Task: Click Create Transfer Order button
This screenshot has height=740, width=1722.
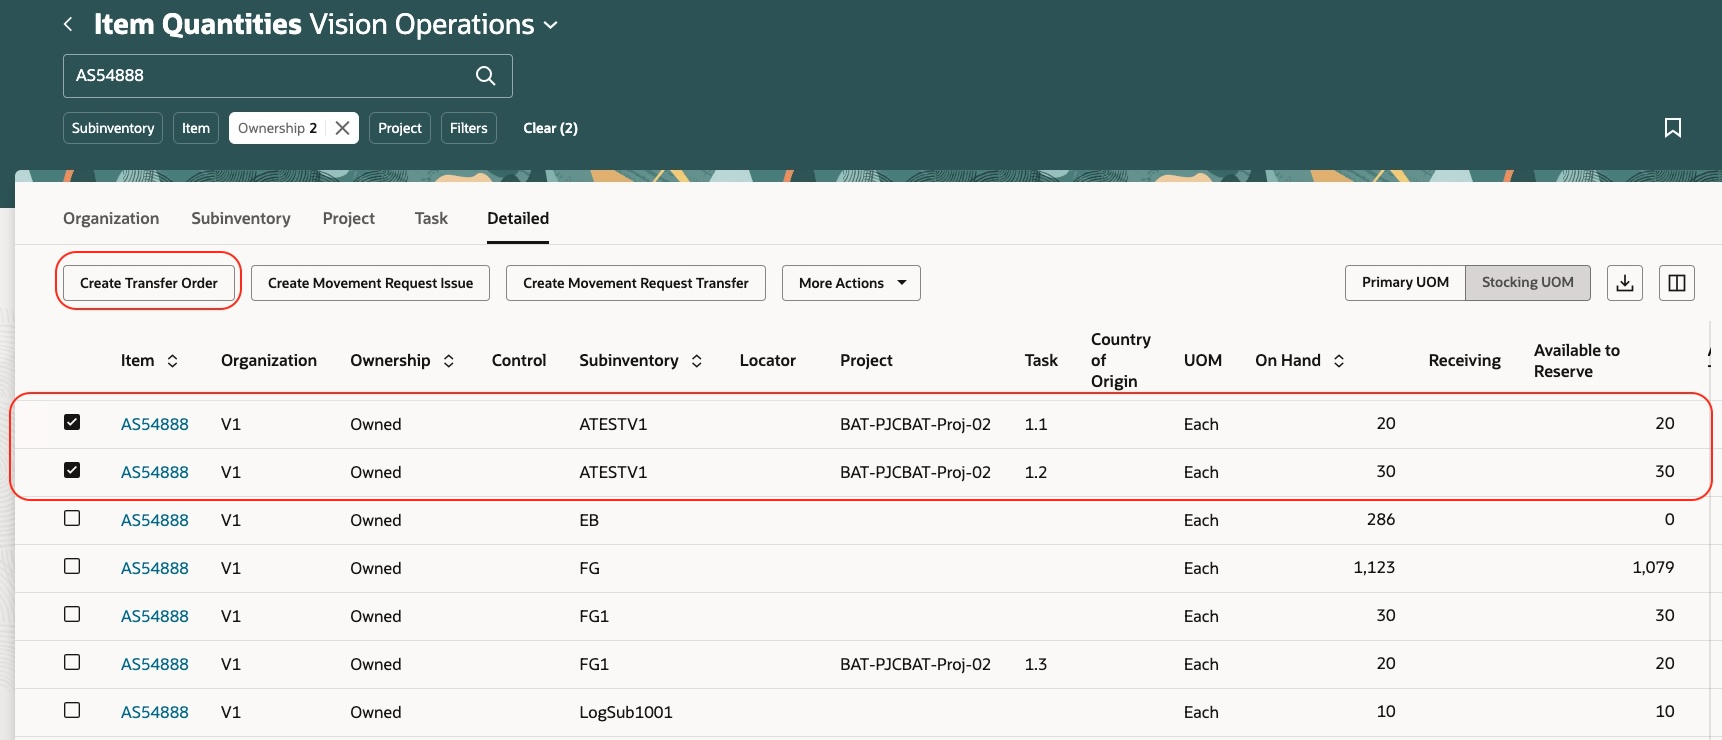Action: coord(149,283)
